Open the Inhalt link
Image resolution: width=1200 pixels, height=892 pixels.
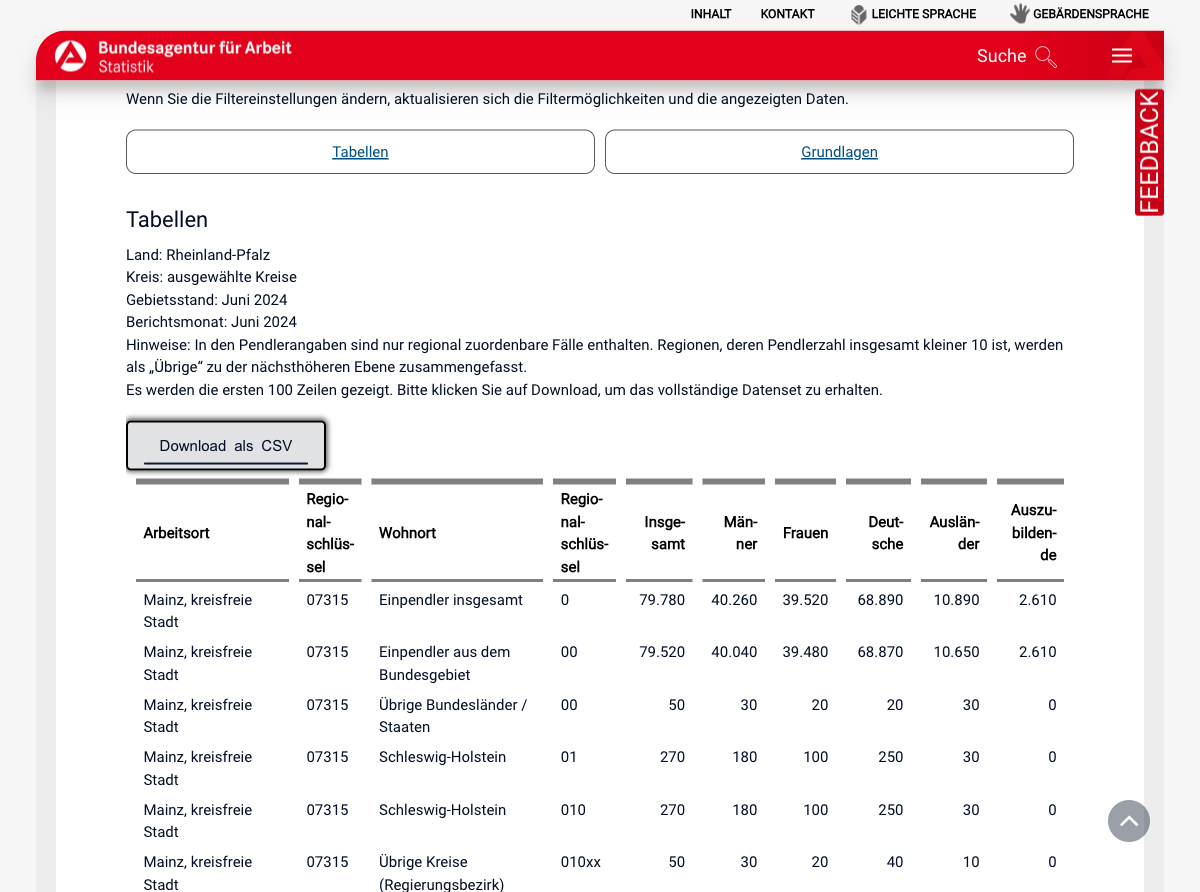(711, 14)
